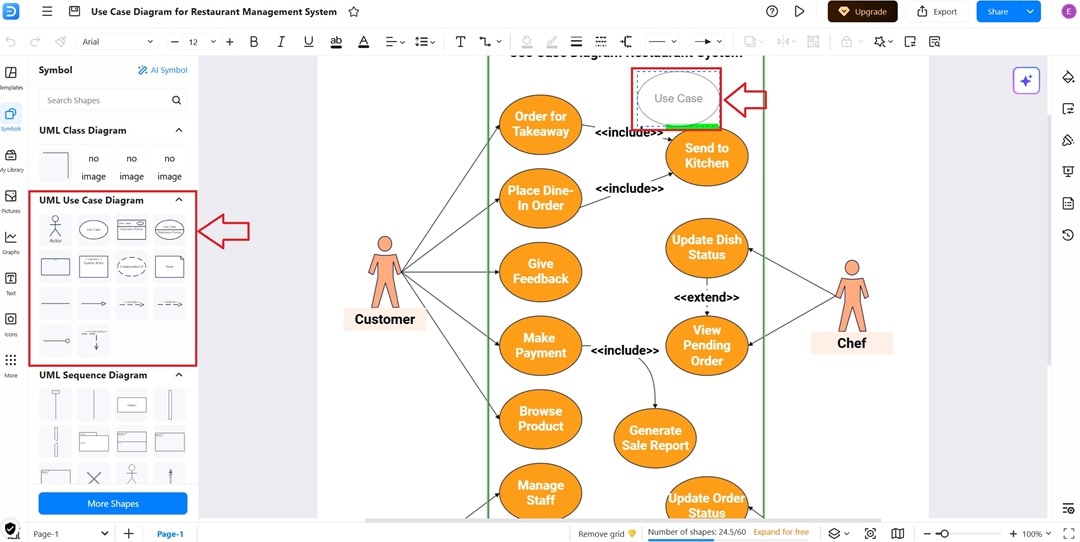Star the diagram as favorite
The width and height of the screenshot is (1080, 542).
pos(353,12)
